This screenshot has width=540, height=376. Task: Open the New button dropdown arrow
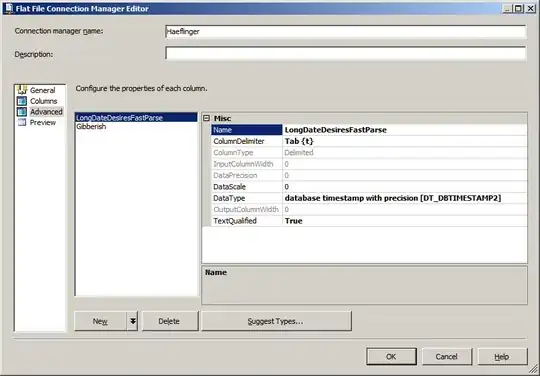coord(132,321)
